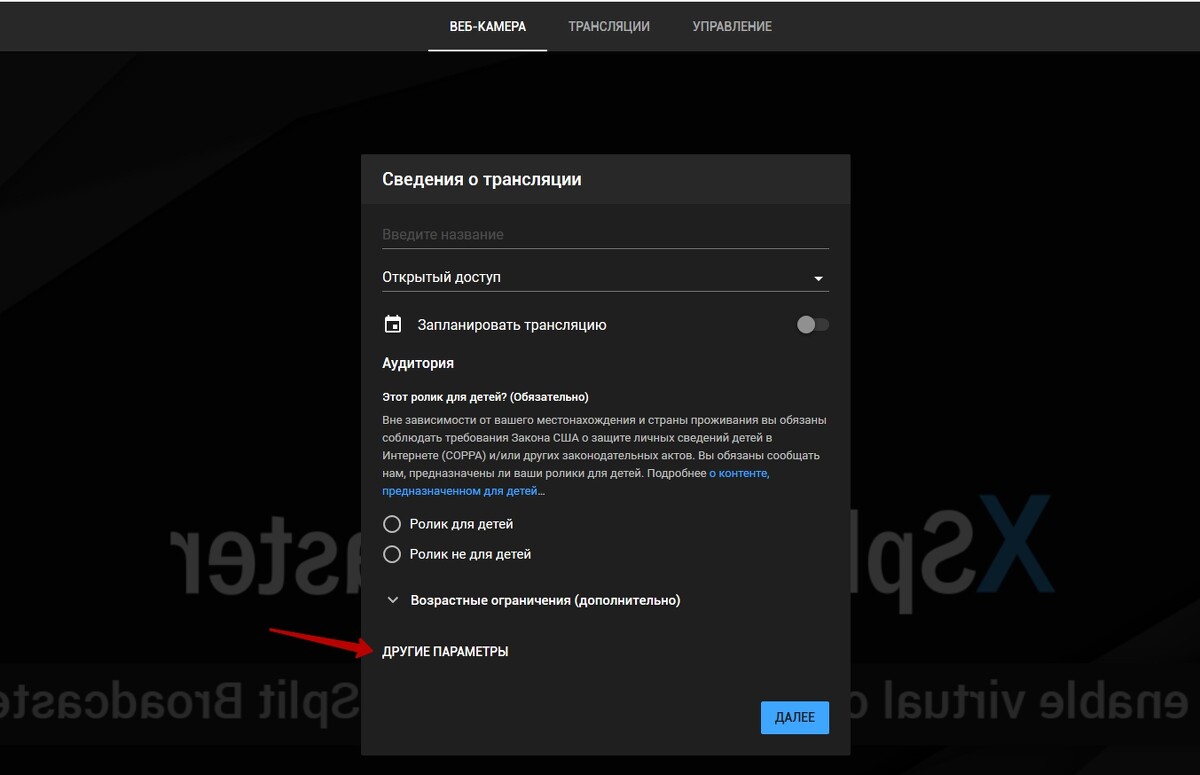Expand ДРУГИЕ ПАРАМЕТРЫ for more settings

pyautogui.click(x=445, y=652)
